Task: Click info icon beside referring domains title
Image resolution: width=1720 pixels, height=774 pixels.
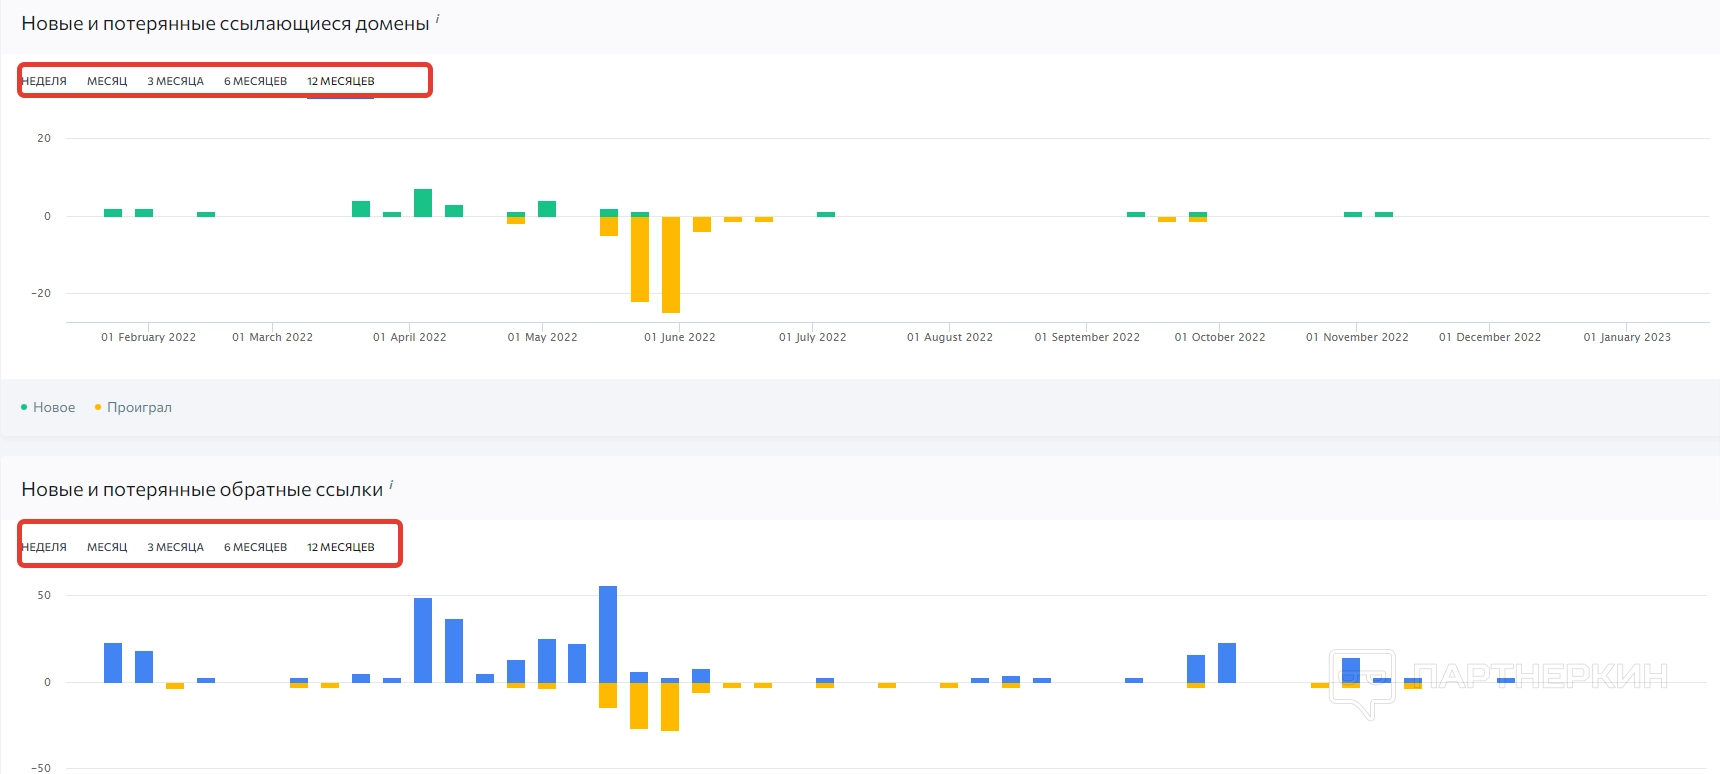Action: tap(438, 19)
